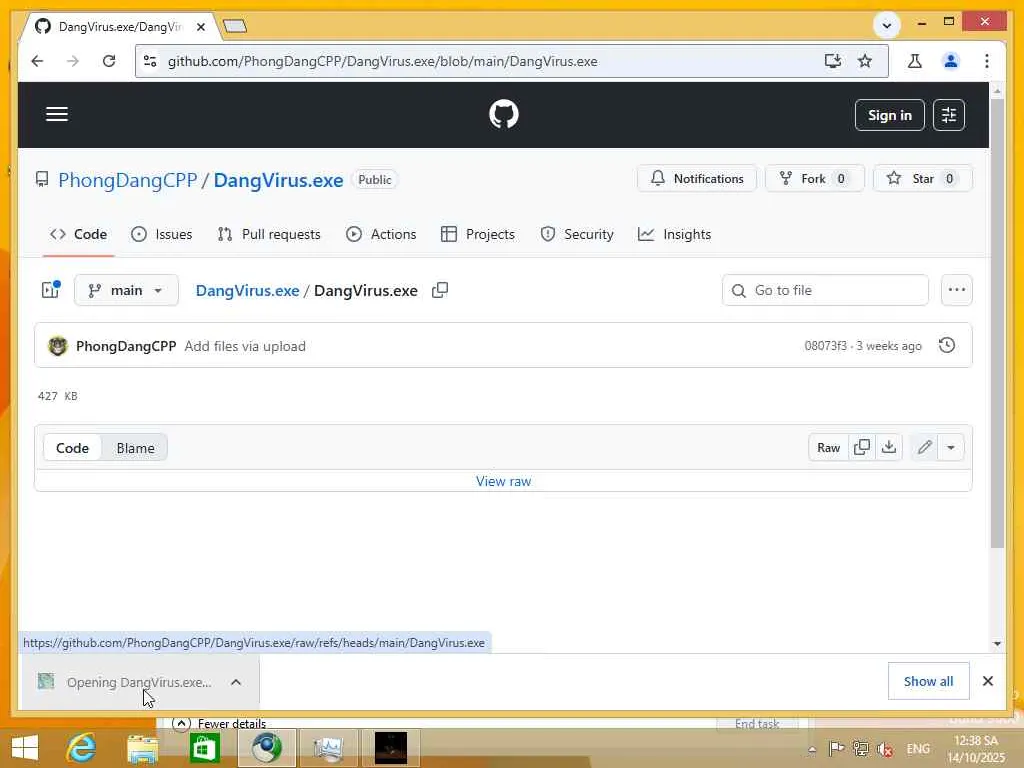This screenshot has height=768, width=1024.
Task: Open the Windows Start button
Action: (25, 748)
